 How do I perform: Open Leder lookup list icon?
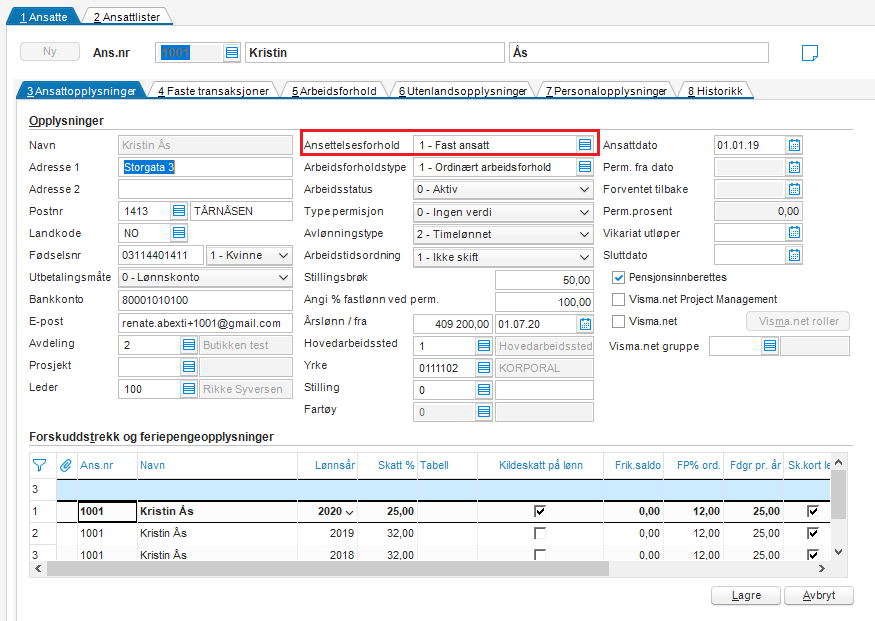click(189, 389)
